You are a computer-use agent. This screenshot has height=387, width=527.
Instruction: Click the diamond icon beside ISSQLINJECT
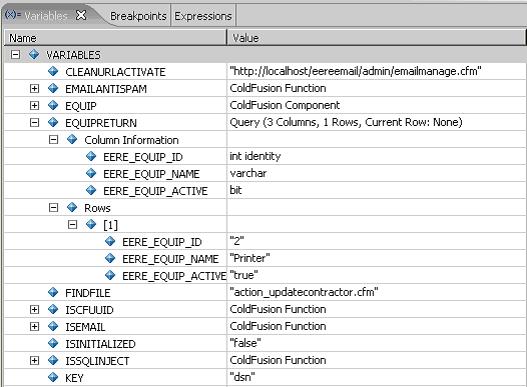tap(53, 360)
